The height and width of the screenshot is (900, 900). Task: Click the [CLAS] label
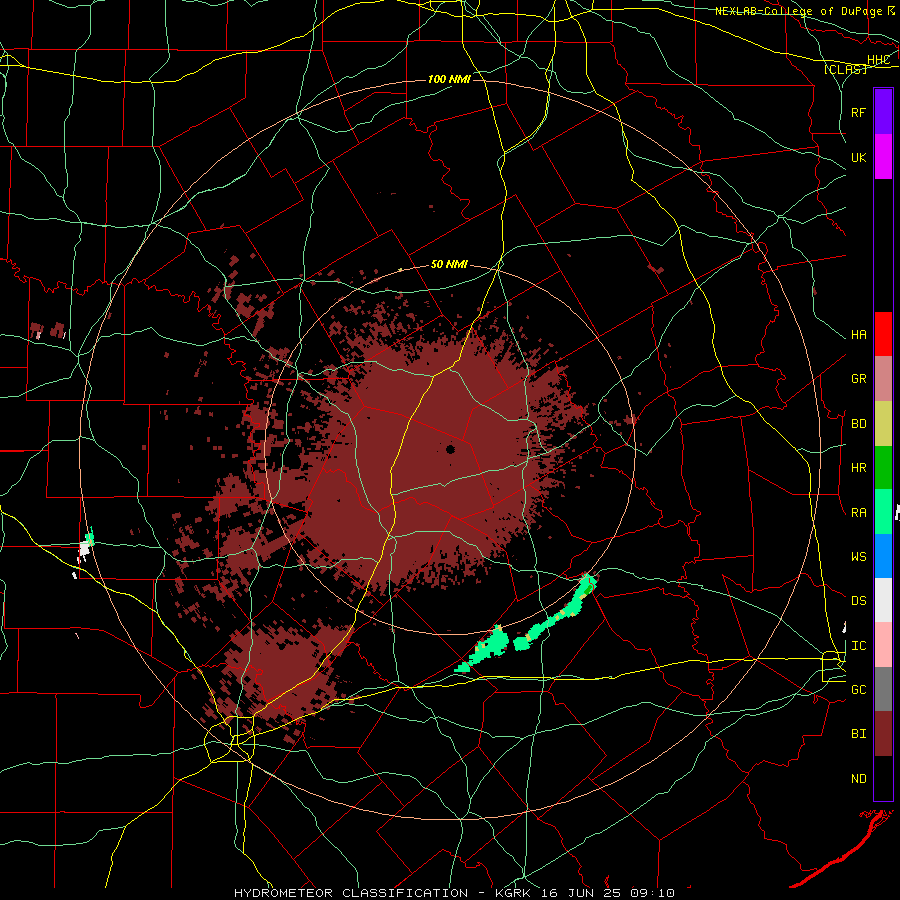(845, 69)
